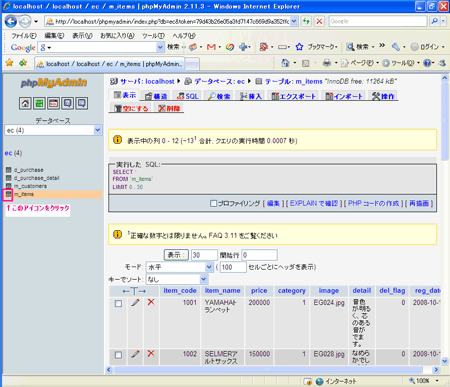Click the phpMyAdmin home icon in sidebar
The height and width of the screenshot is (387, 450).
click(25, 103)
